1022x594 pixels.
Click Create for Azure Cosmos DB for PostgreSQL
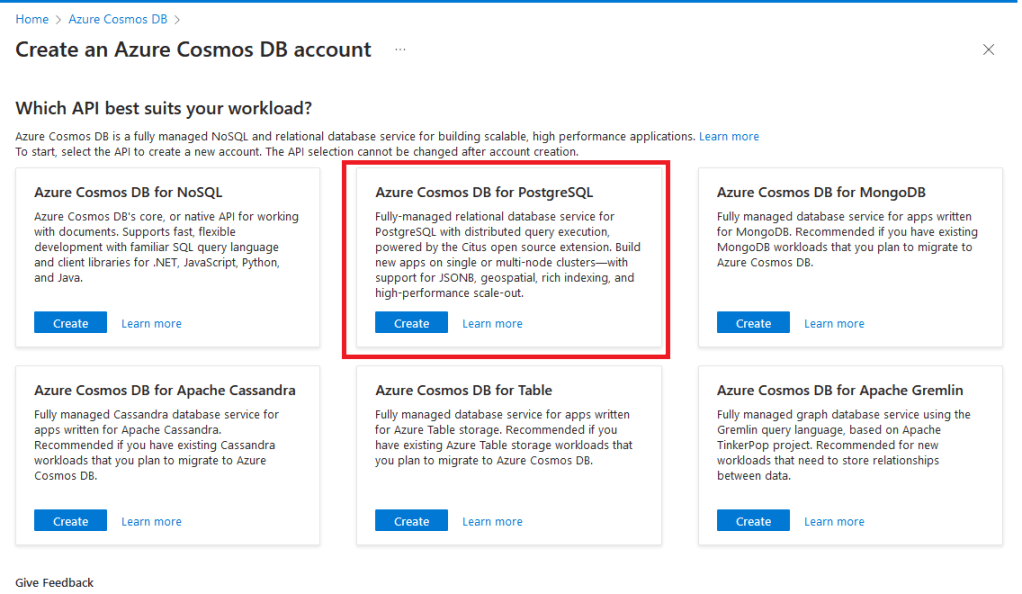(x=411, y=323)
